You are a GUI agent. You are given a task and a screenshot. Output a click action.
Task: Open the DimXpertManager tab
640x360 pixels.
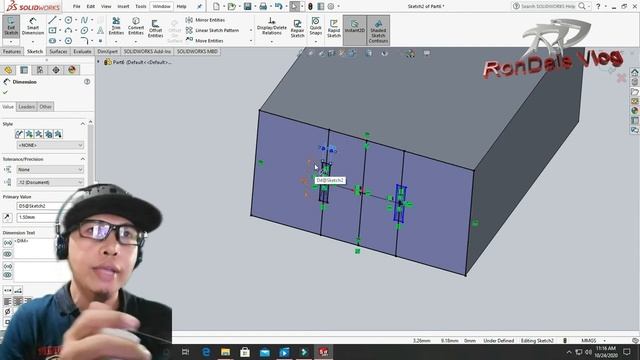(56, 70)
